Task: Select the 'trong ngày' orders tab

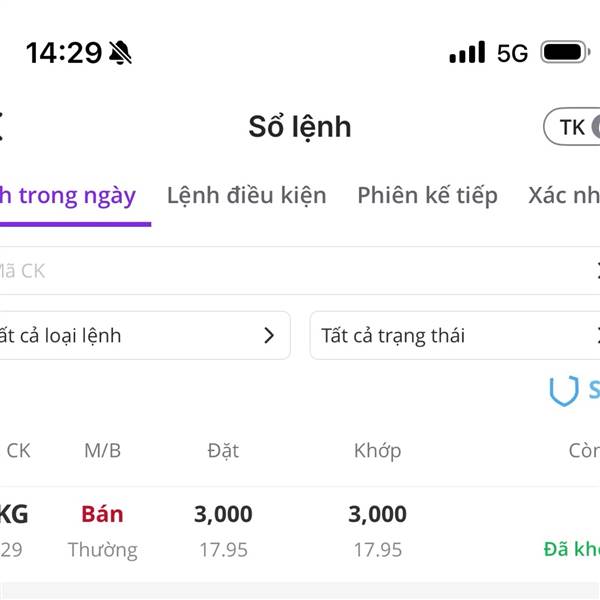Action: (70, 195)
